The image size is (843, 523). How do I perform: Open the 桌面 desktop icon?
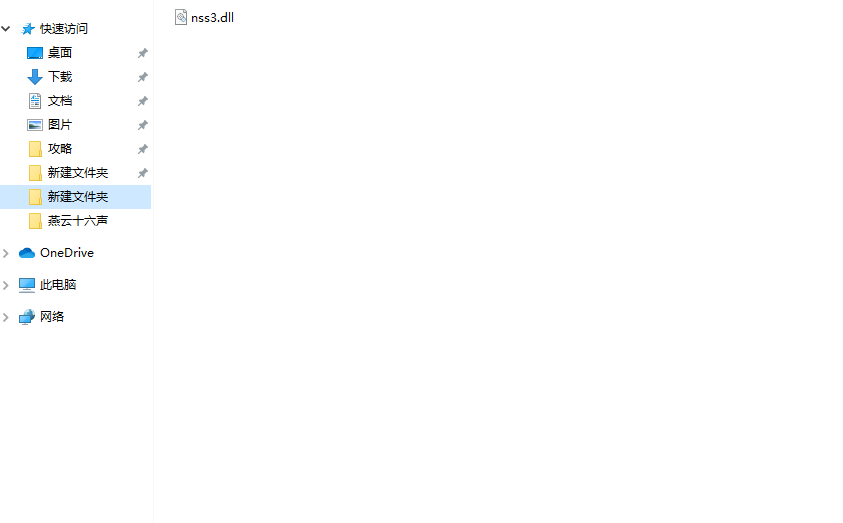pyautogui.click(x=35, y=53)
